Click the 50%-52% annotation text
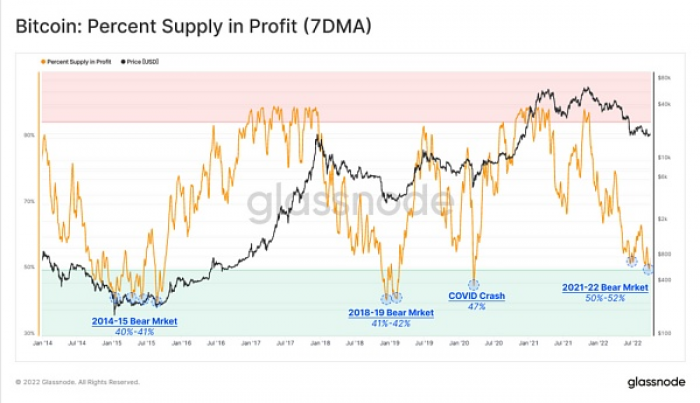 tap(605, 298)
